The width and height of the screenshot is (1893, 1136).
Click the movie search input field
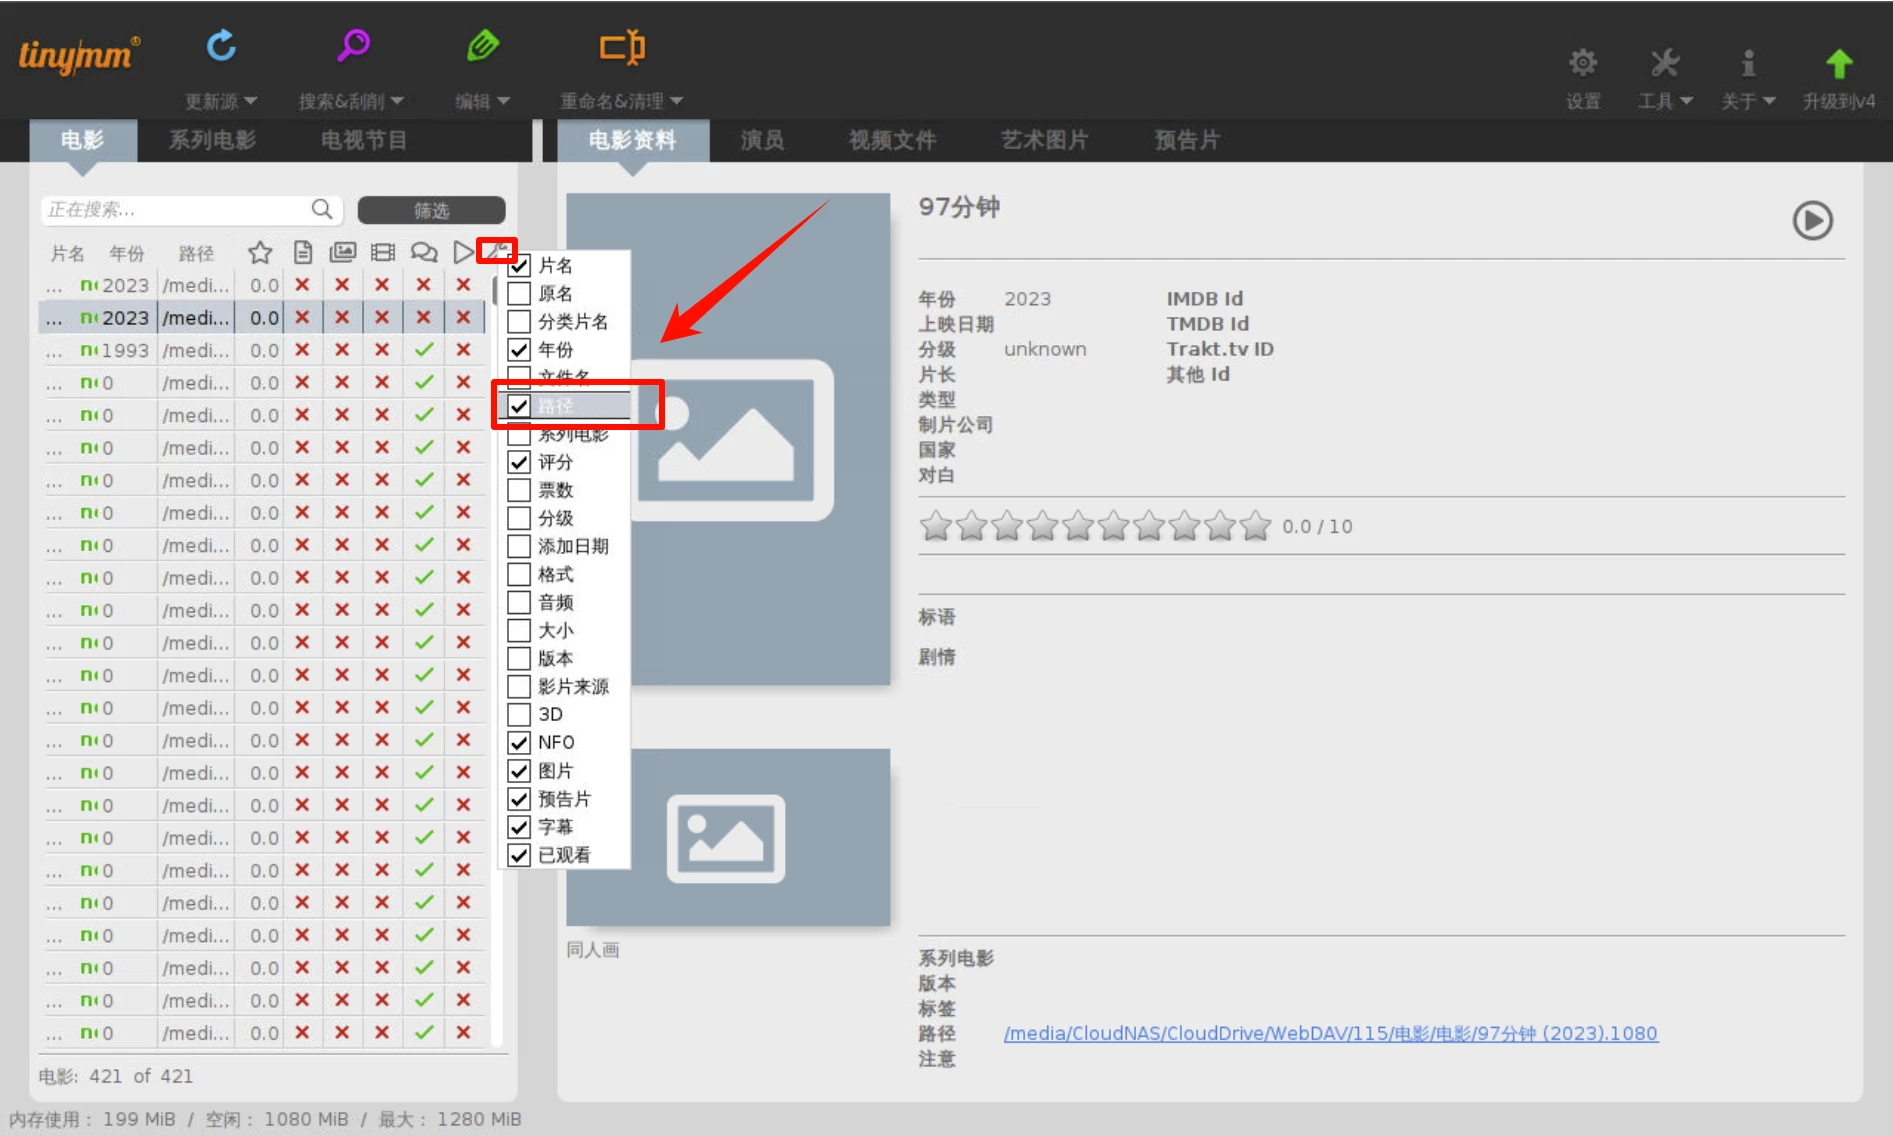pyautogui.click(x=175, y=210)
